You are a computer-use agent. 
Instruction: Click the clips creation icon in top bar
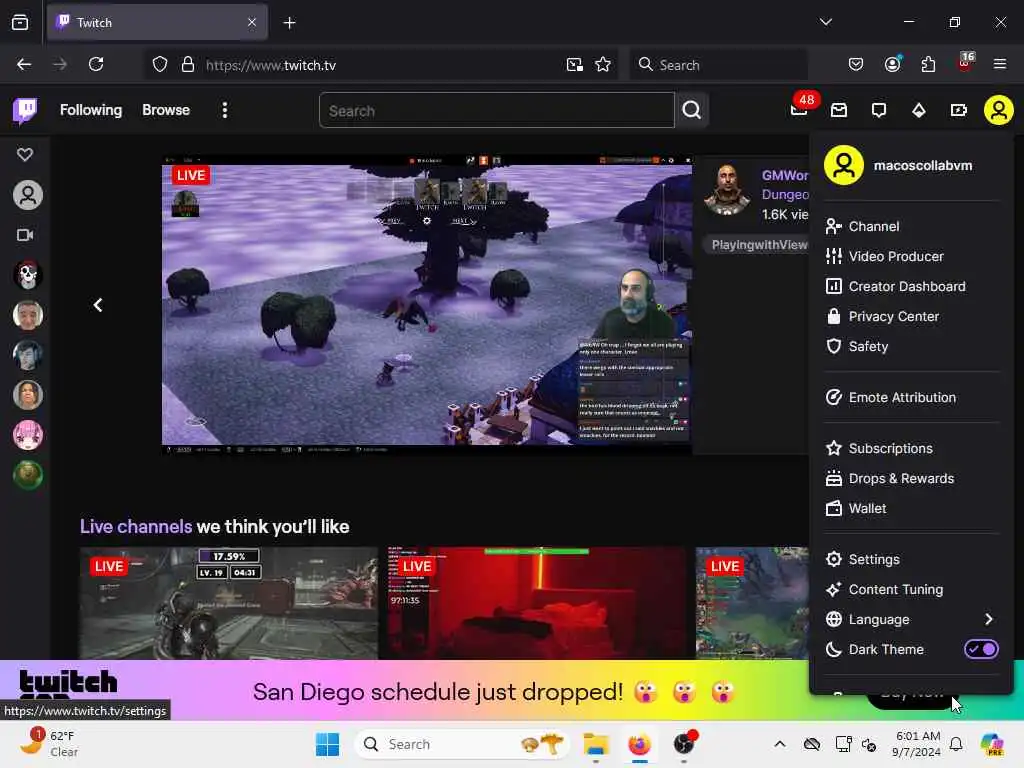[959, 110]
